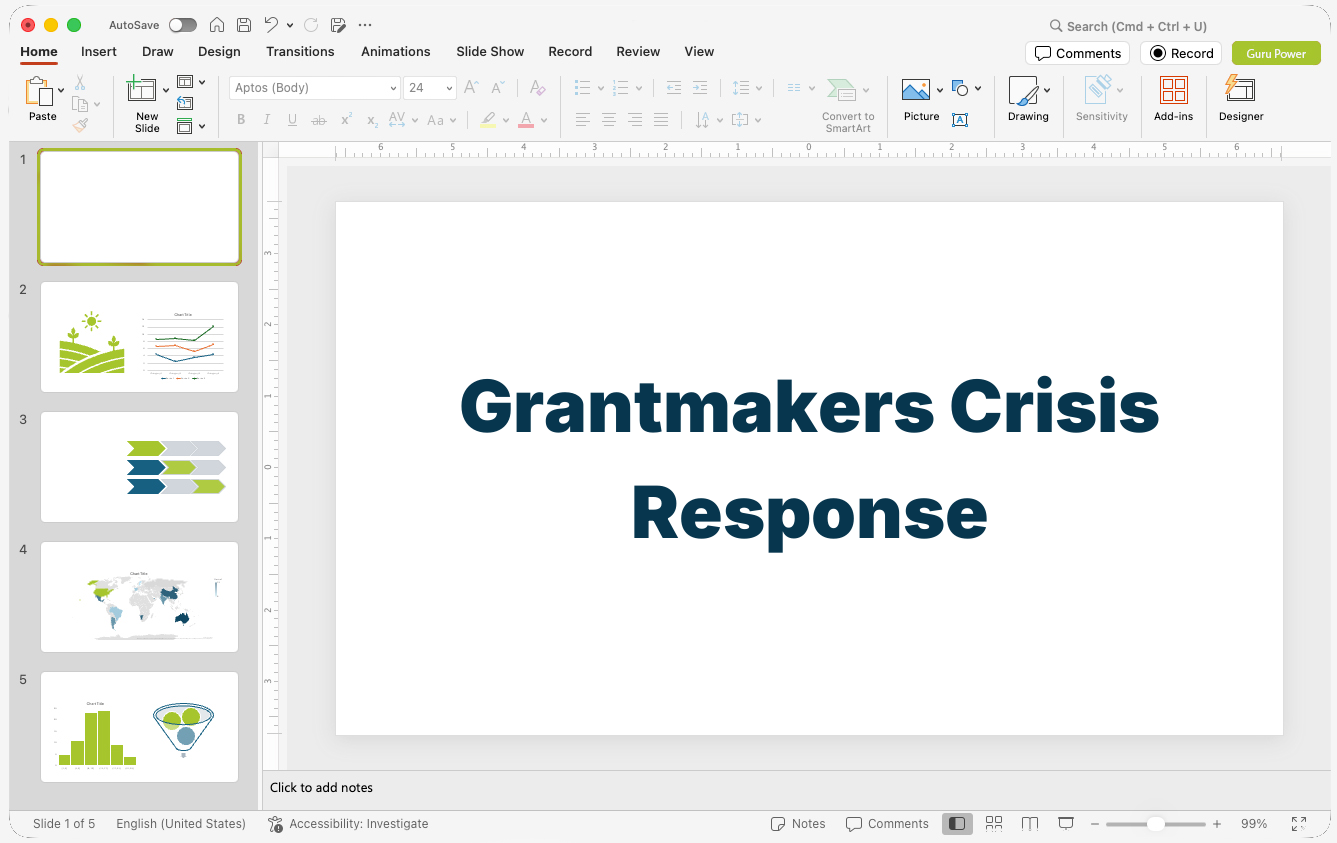Click the Decrease Indent icon

(674, 88)
